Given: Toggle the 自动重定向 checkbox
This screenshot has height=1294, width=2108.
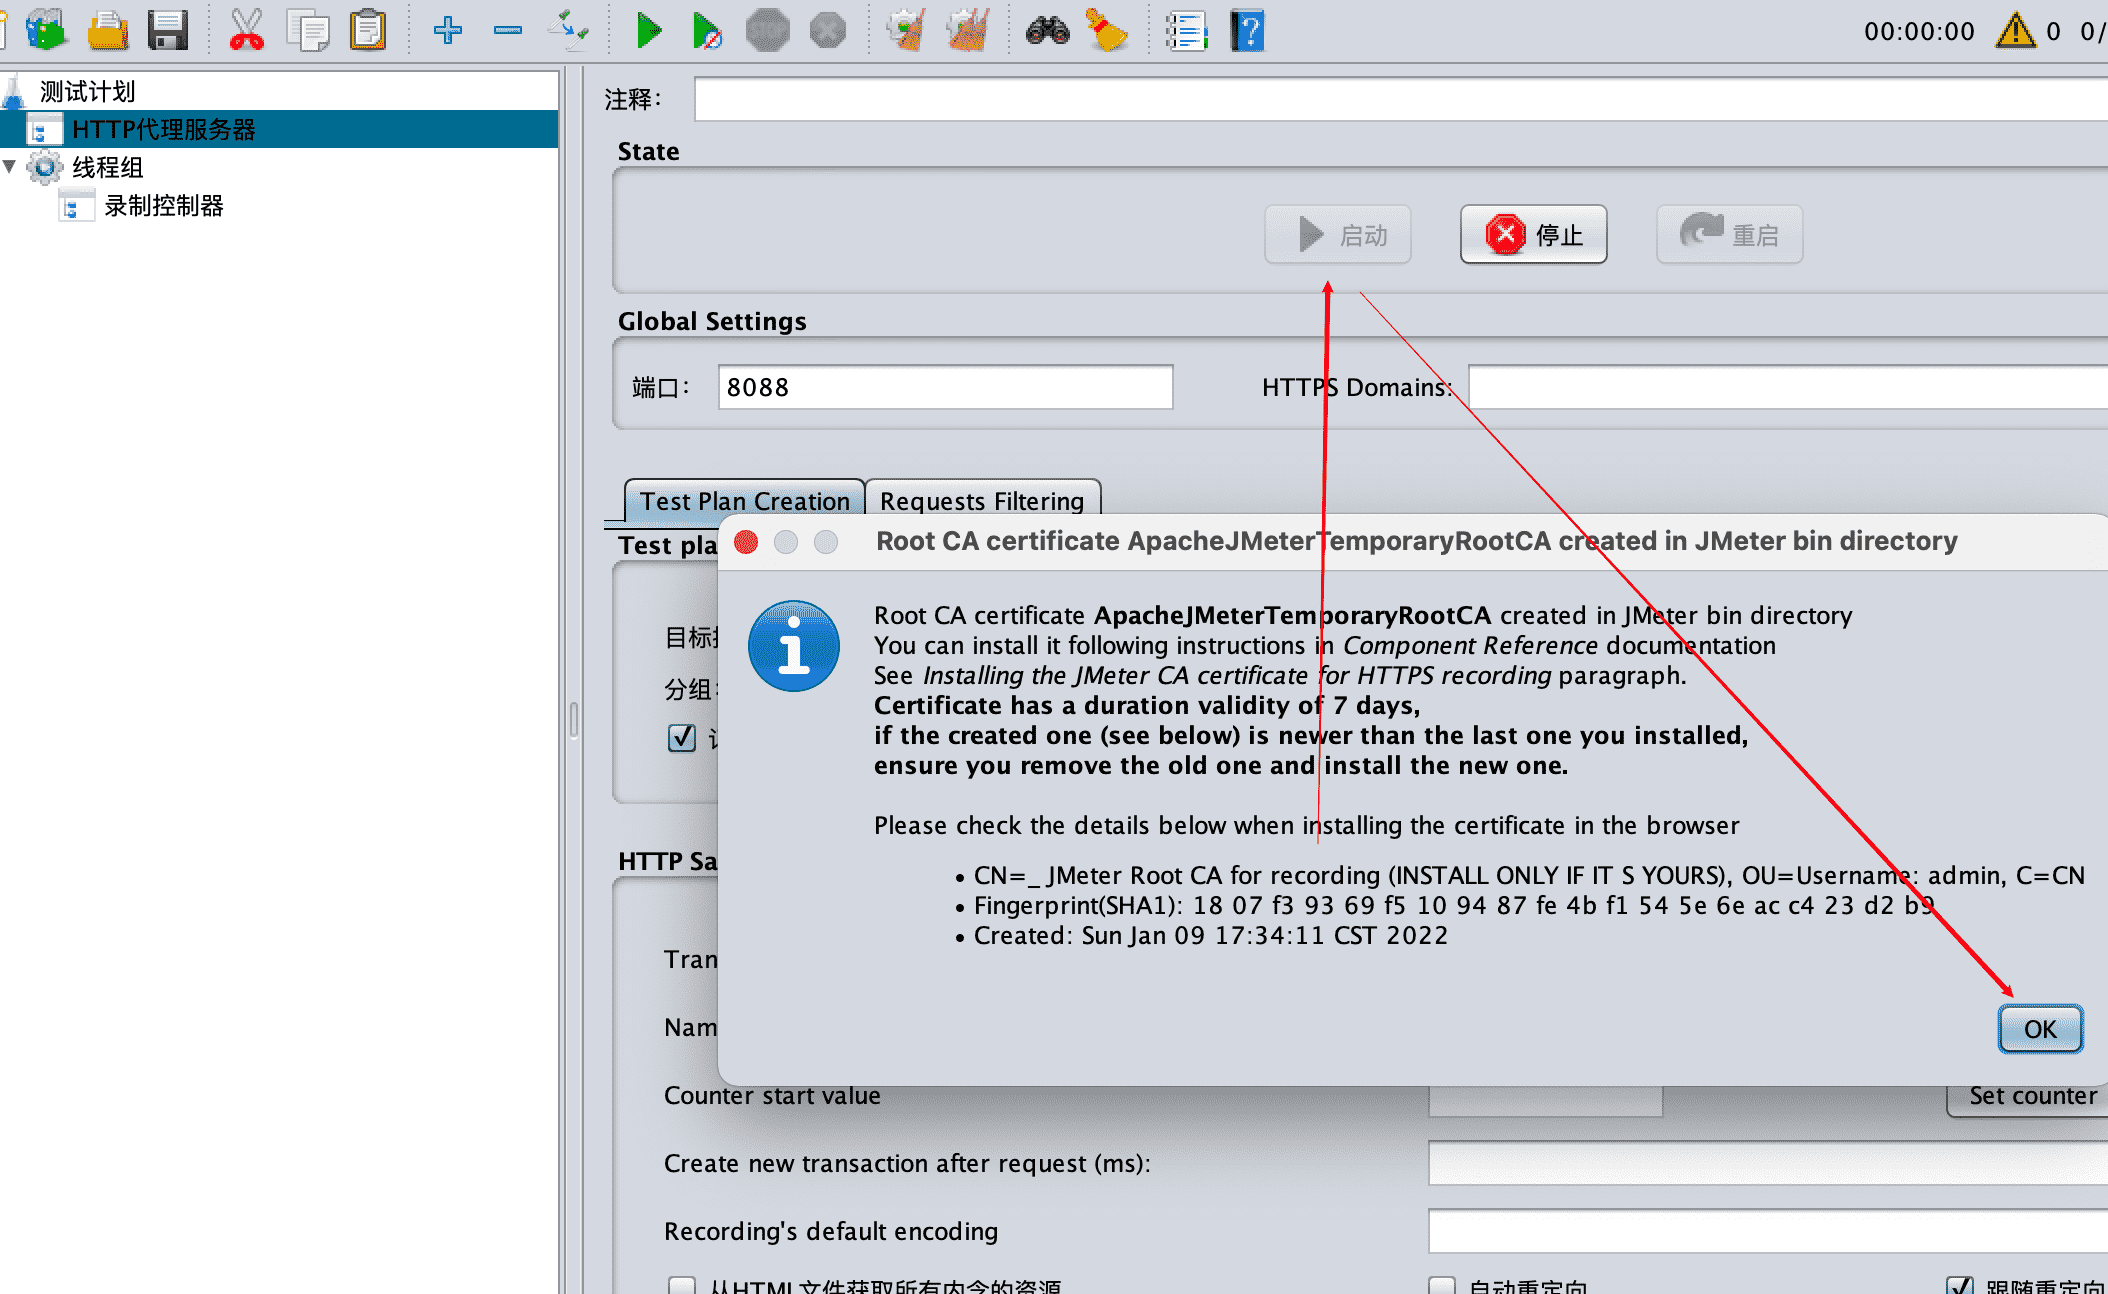Looking at the screenshot, I should 1441,1285.
